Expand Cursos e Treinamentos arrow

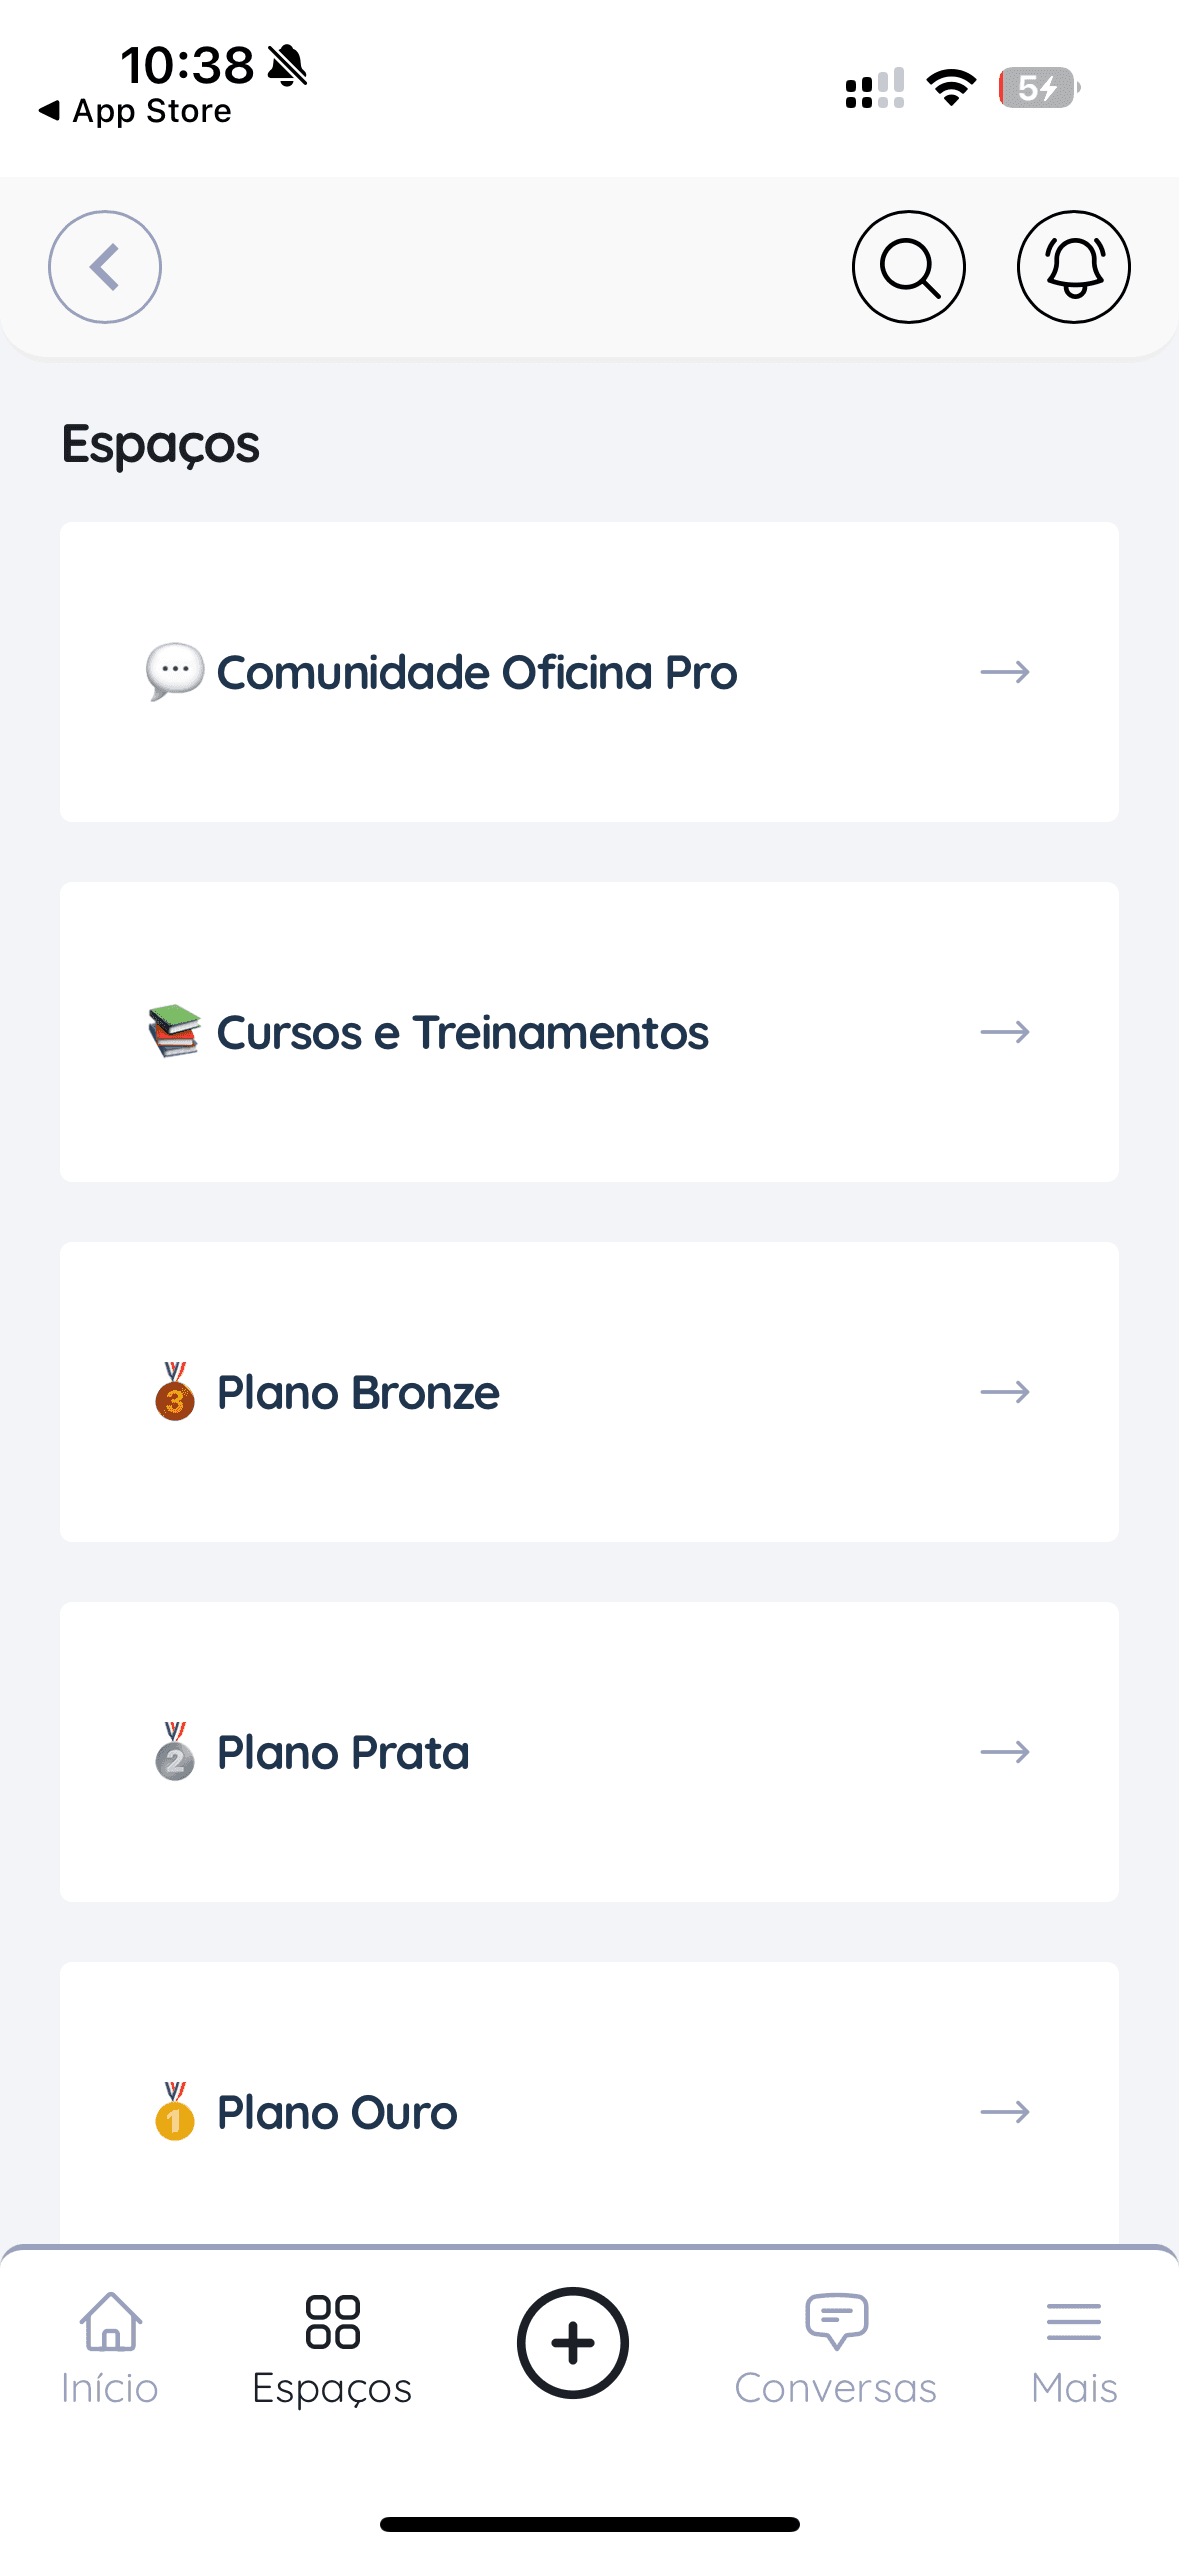pyautogui.click(x=1005, y=1032)
